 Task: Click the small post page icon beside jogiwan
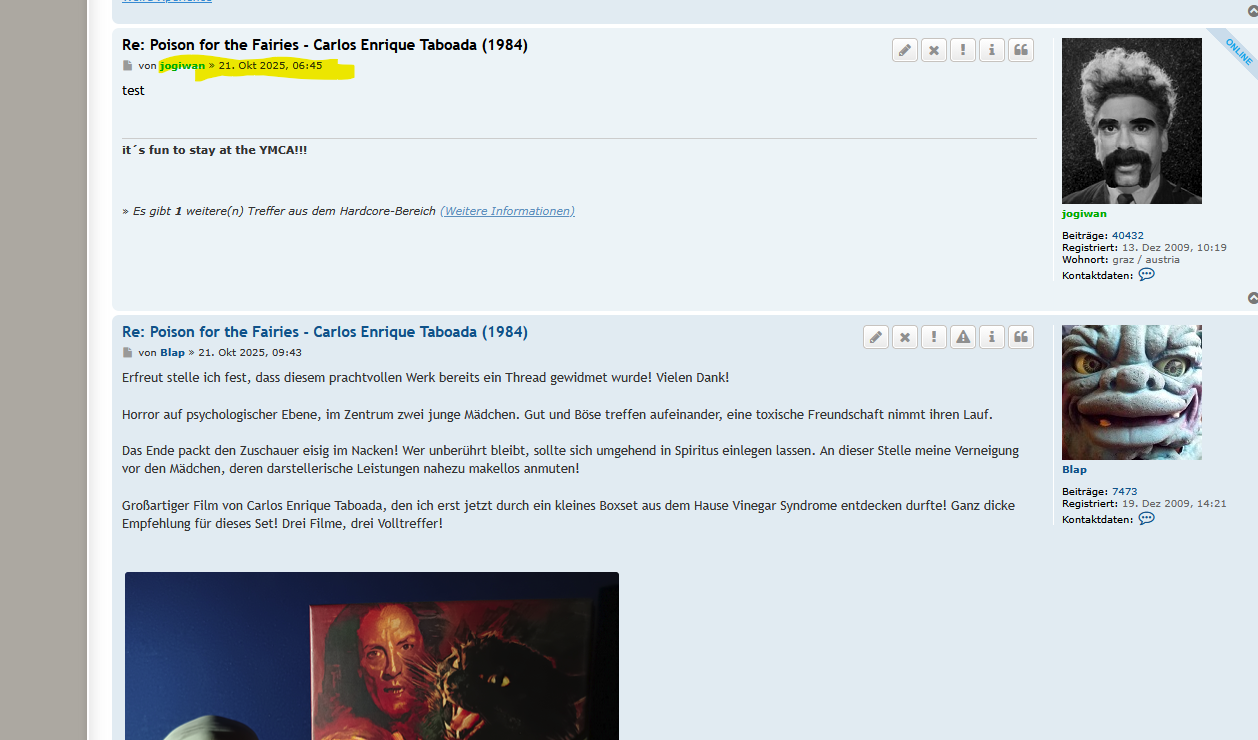(127, 64)
